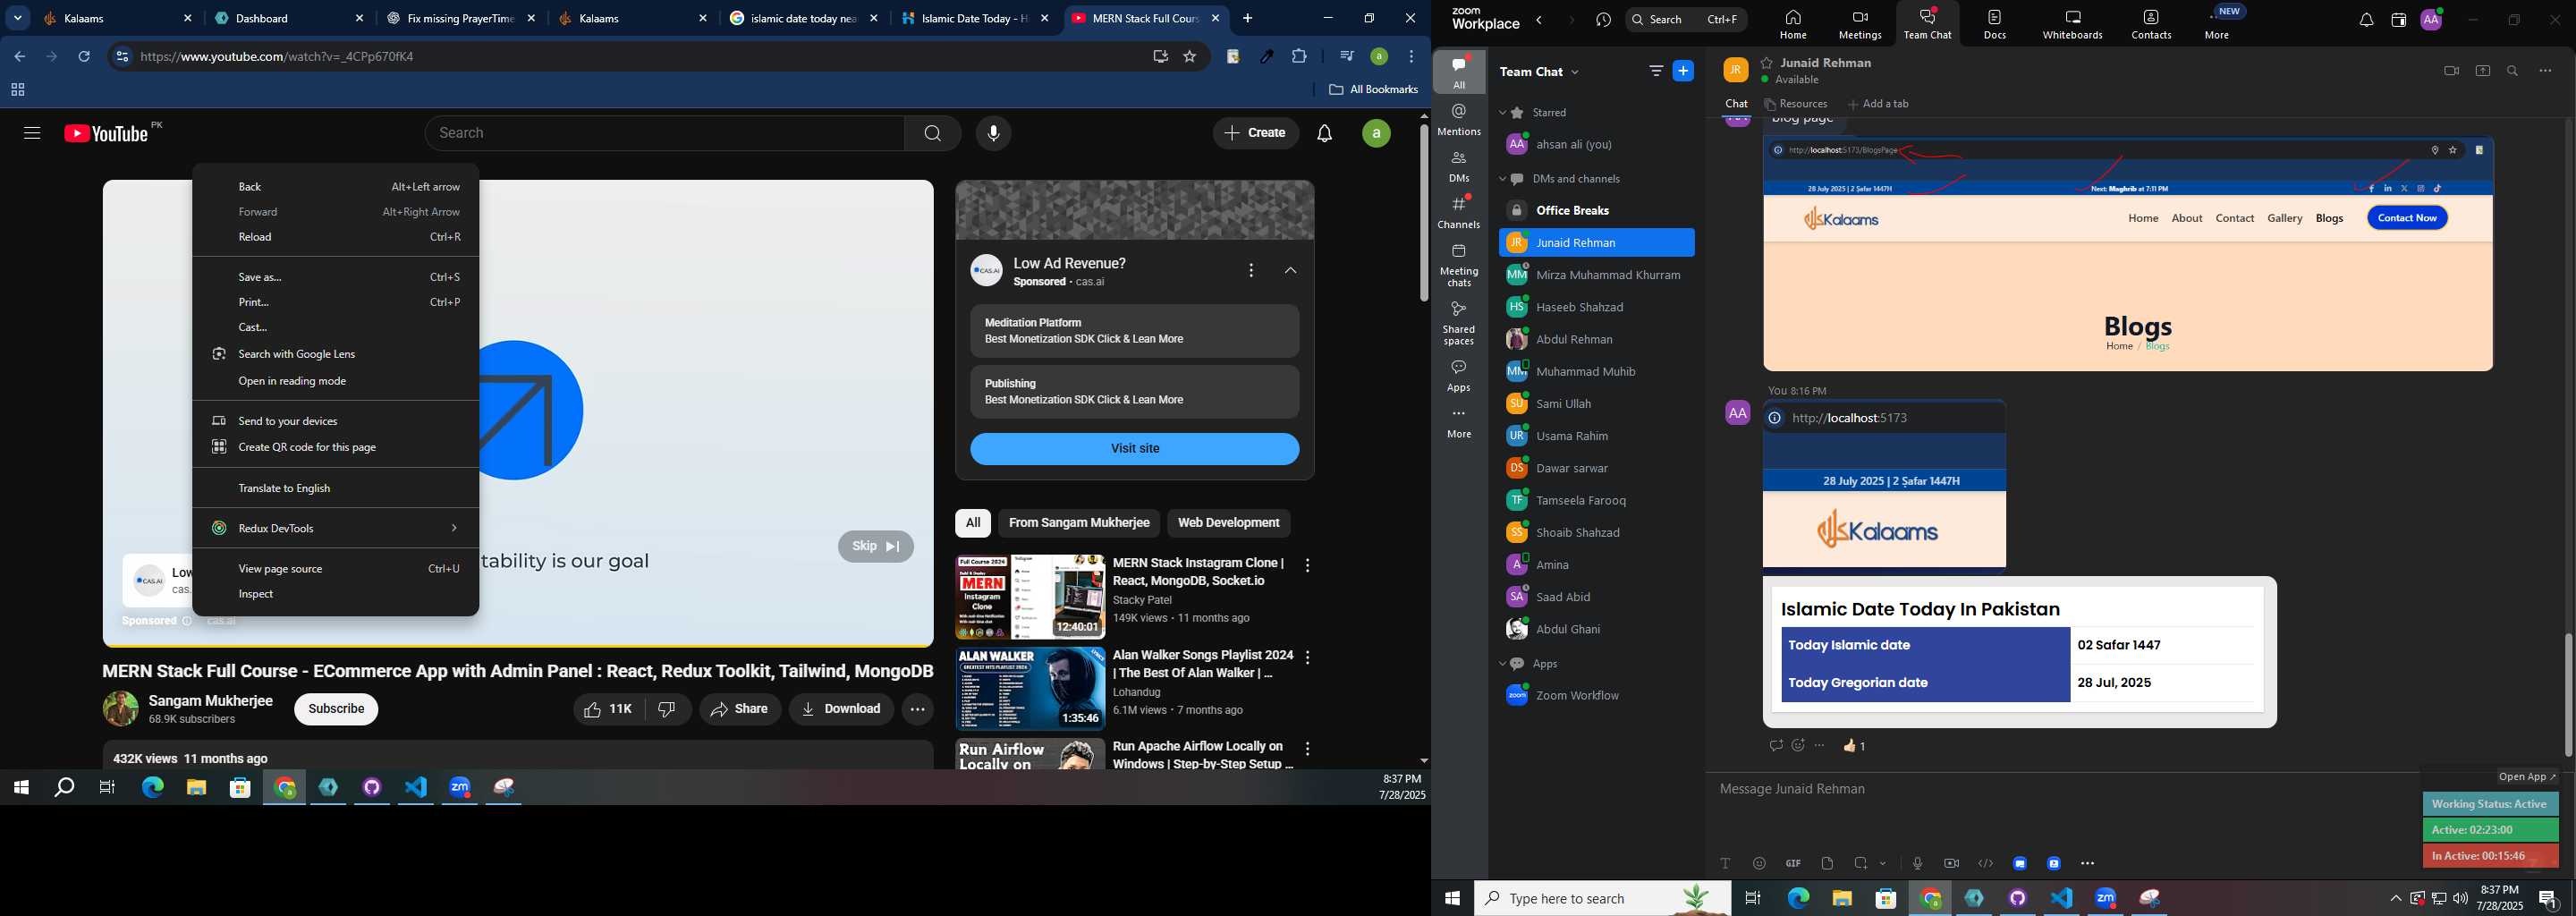
Task: Collapse the Low Ad Revenue ad panel
Action: coord(1290,270)
